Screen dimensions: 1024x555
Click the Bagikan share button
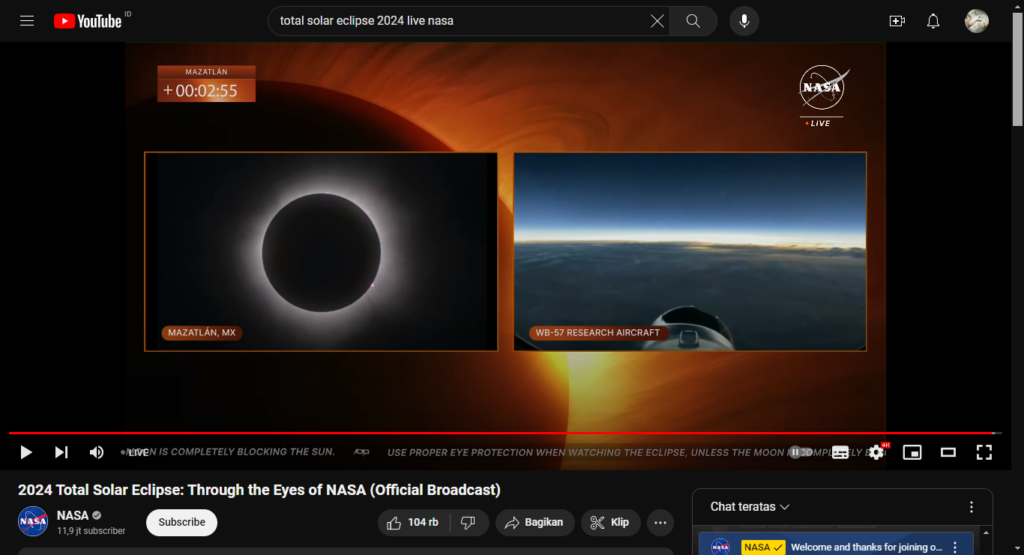click(x=534, y=522)
